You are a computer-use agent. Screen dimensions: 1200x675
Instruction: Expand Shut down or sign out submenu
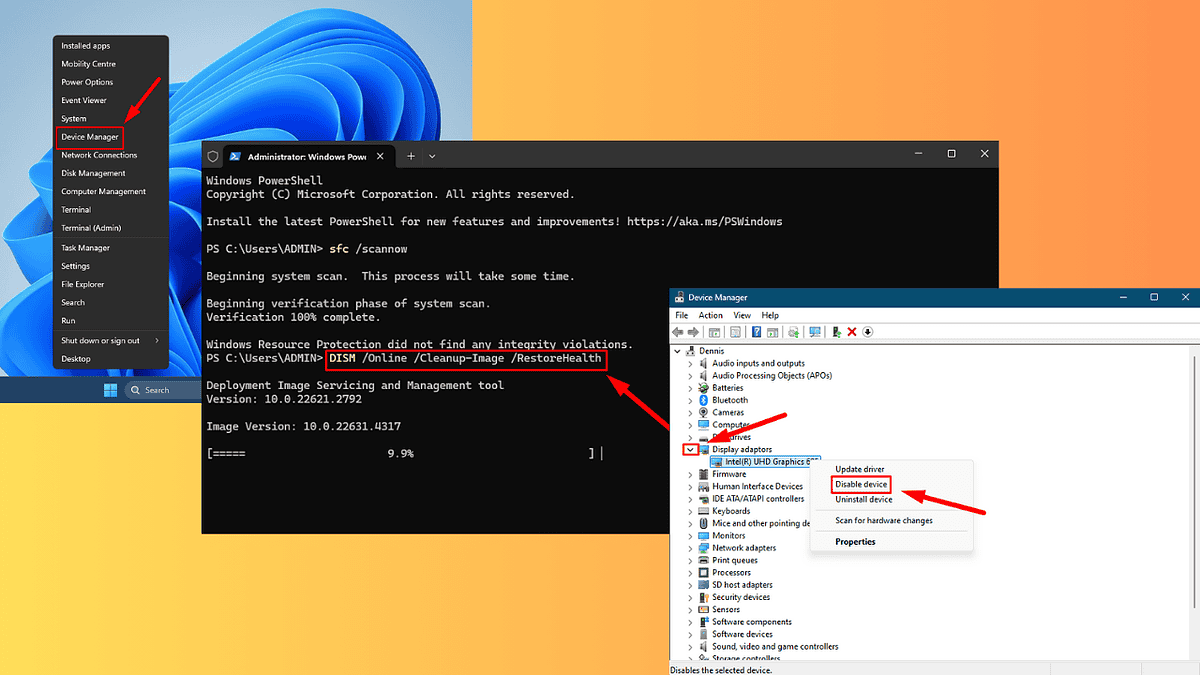click(157, 340)
